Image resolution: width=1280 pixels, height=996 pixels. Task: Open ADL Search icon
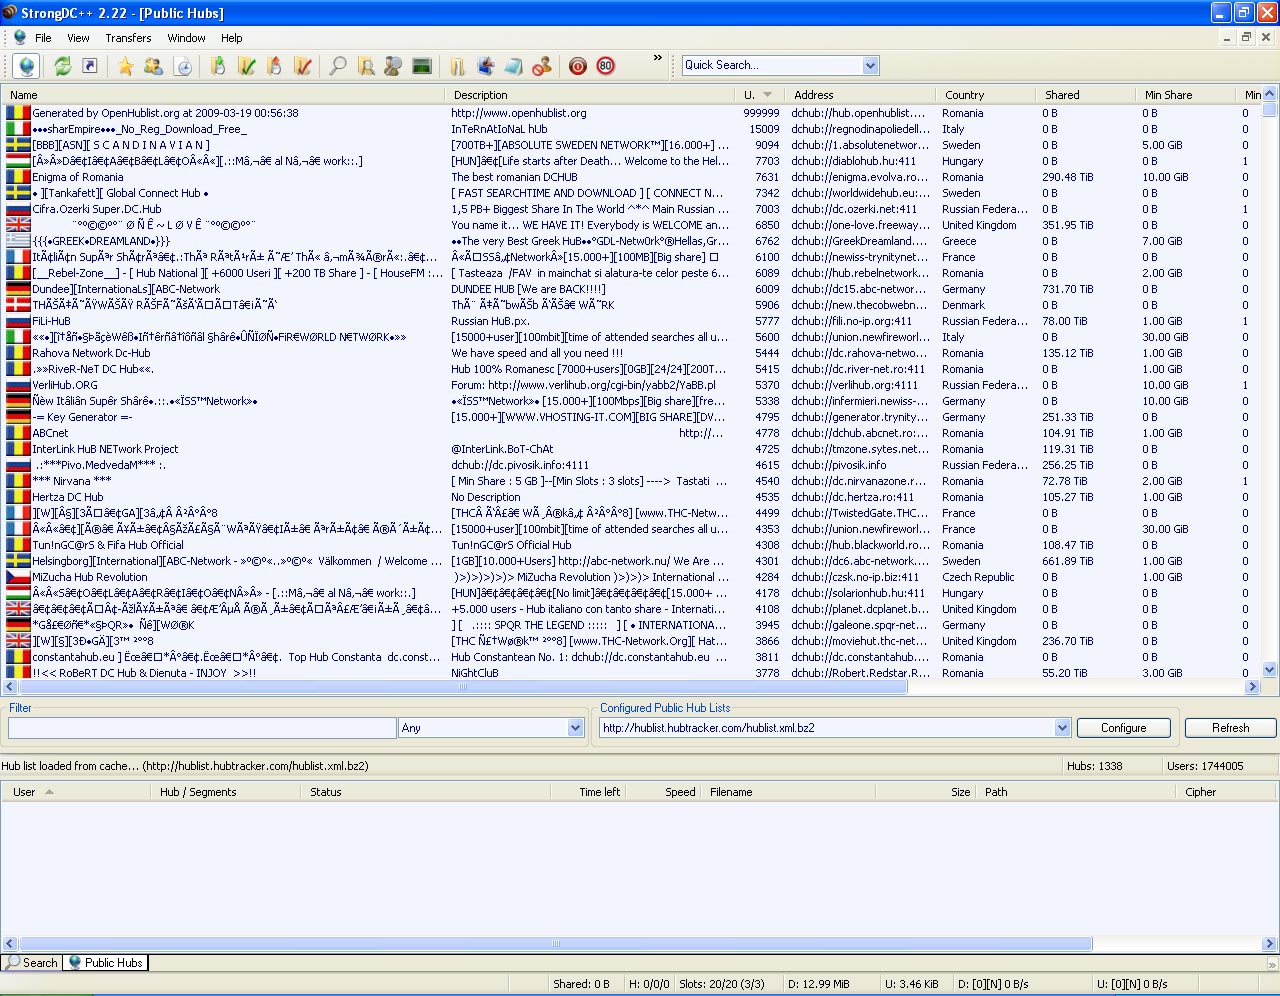tap(366, 66)
